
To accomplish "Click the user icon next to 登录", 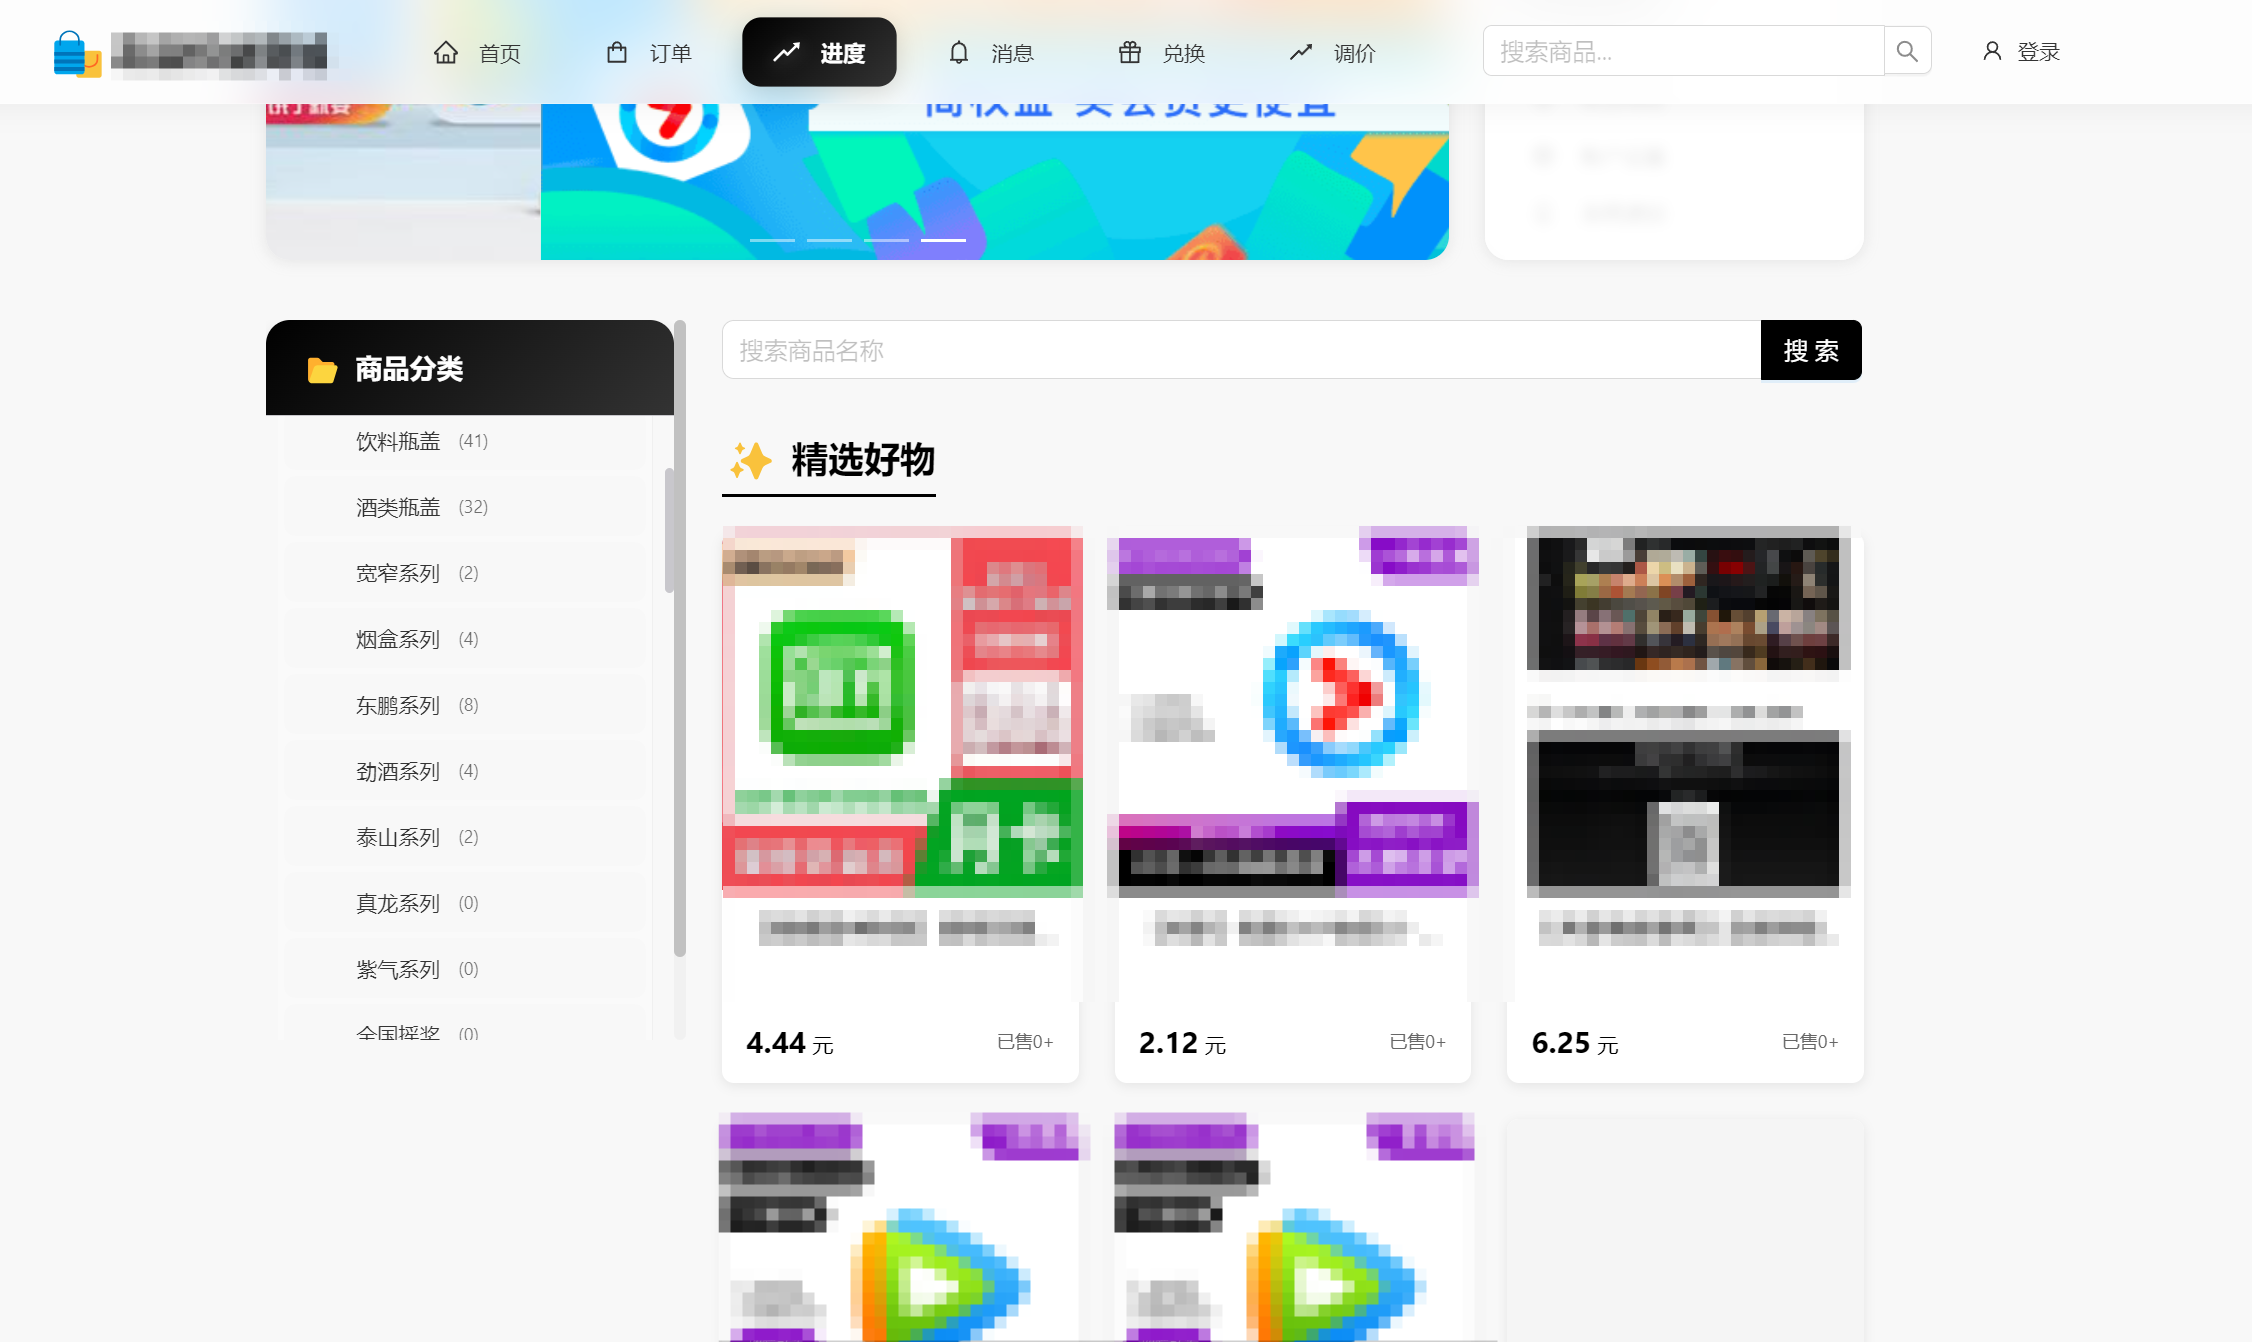I will [x=1990, y=51].
